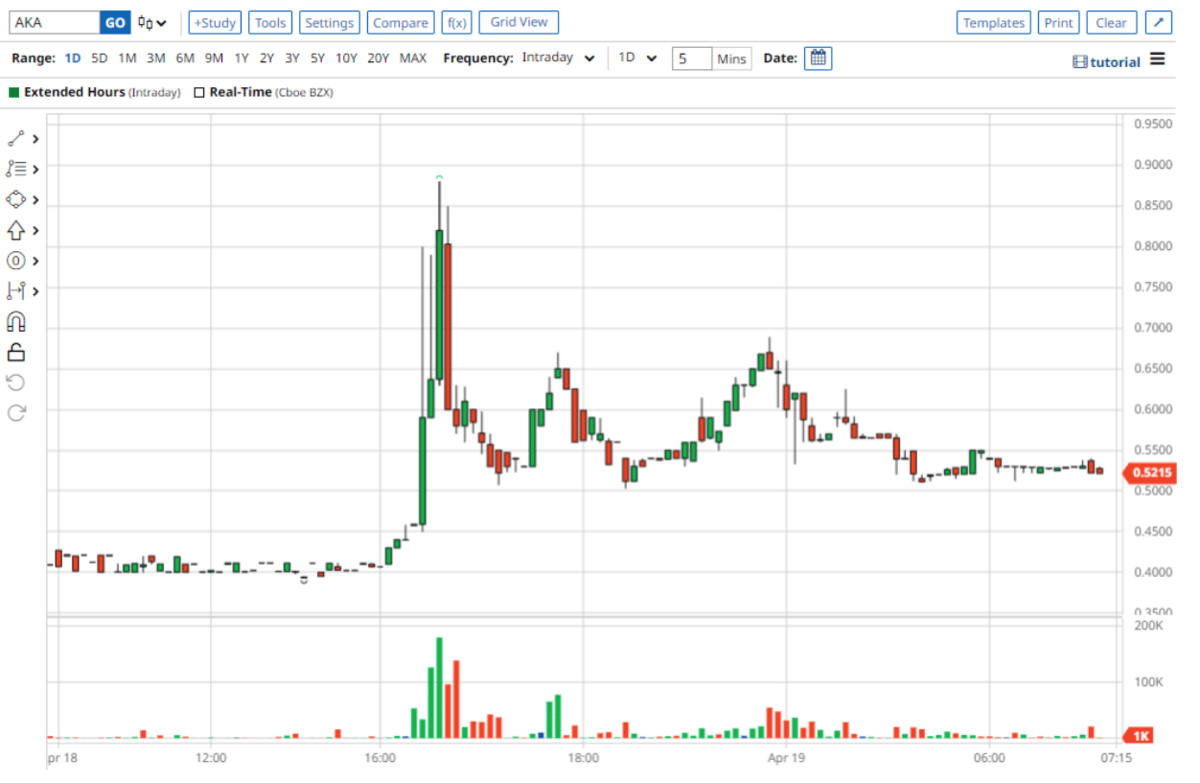Screen dimensions: 1200x783
Task: Click the 1K volume label
Action: 1139,735
